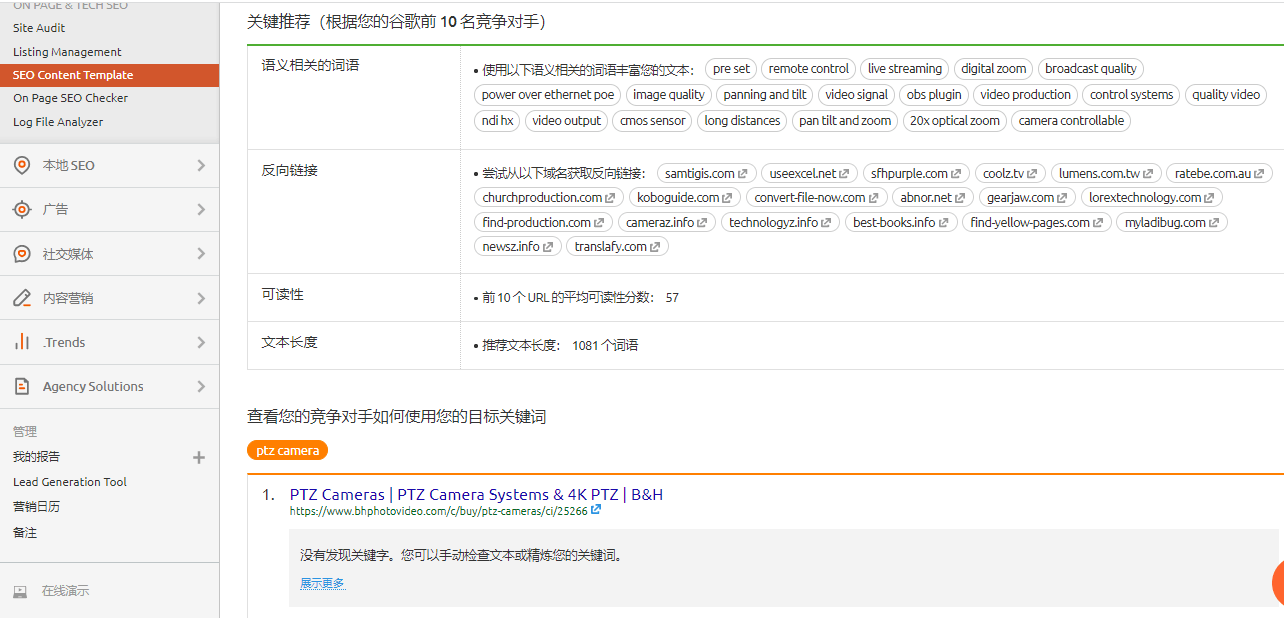1284x618 pixels.
Task: Open Lead Generation Tool
Action: click(x=70, y=482)
